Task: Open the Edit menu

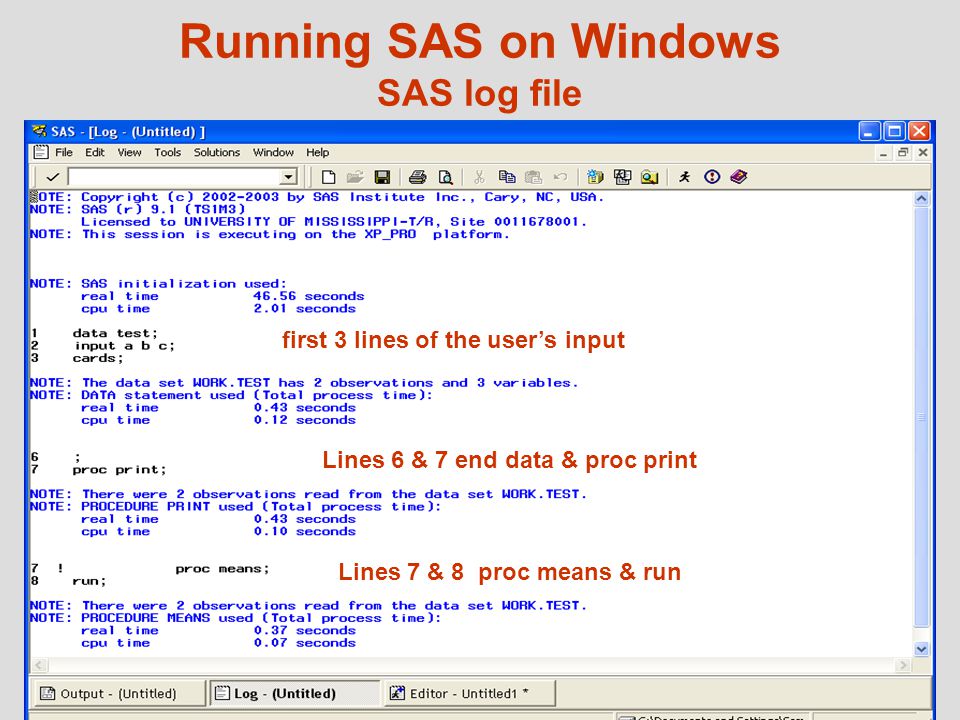Action: click(94, 152)
